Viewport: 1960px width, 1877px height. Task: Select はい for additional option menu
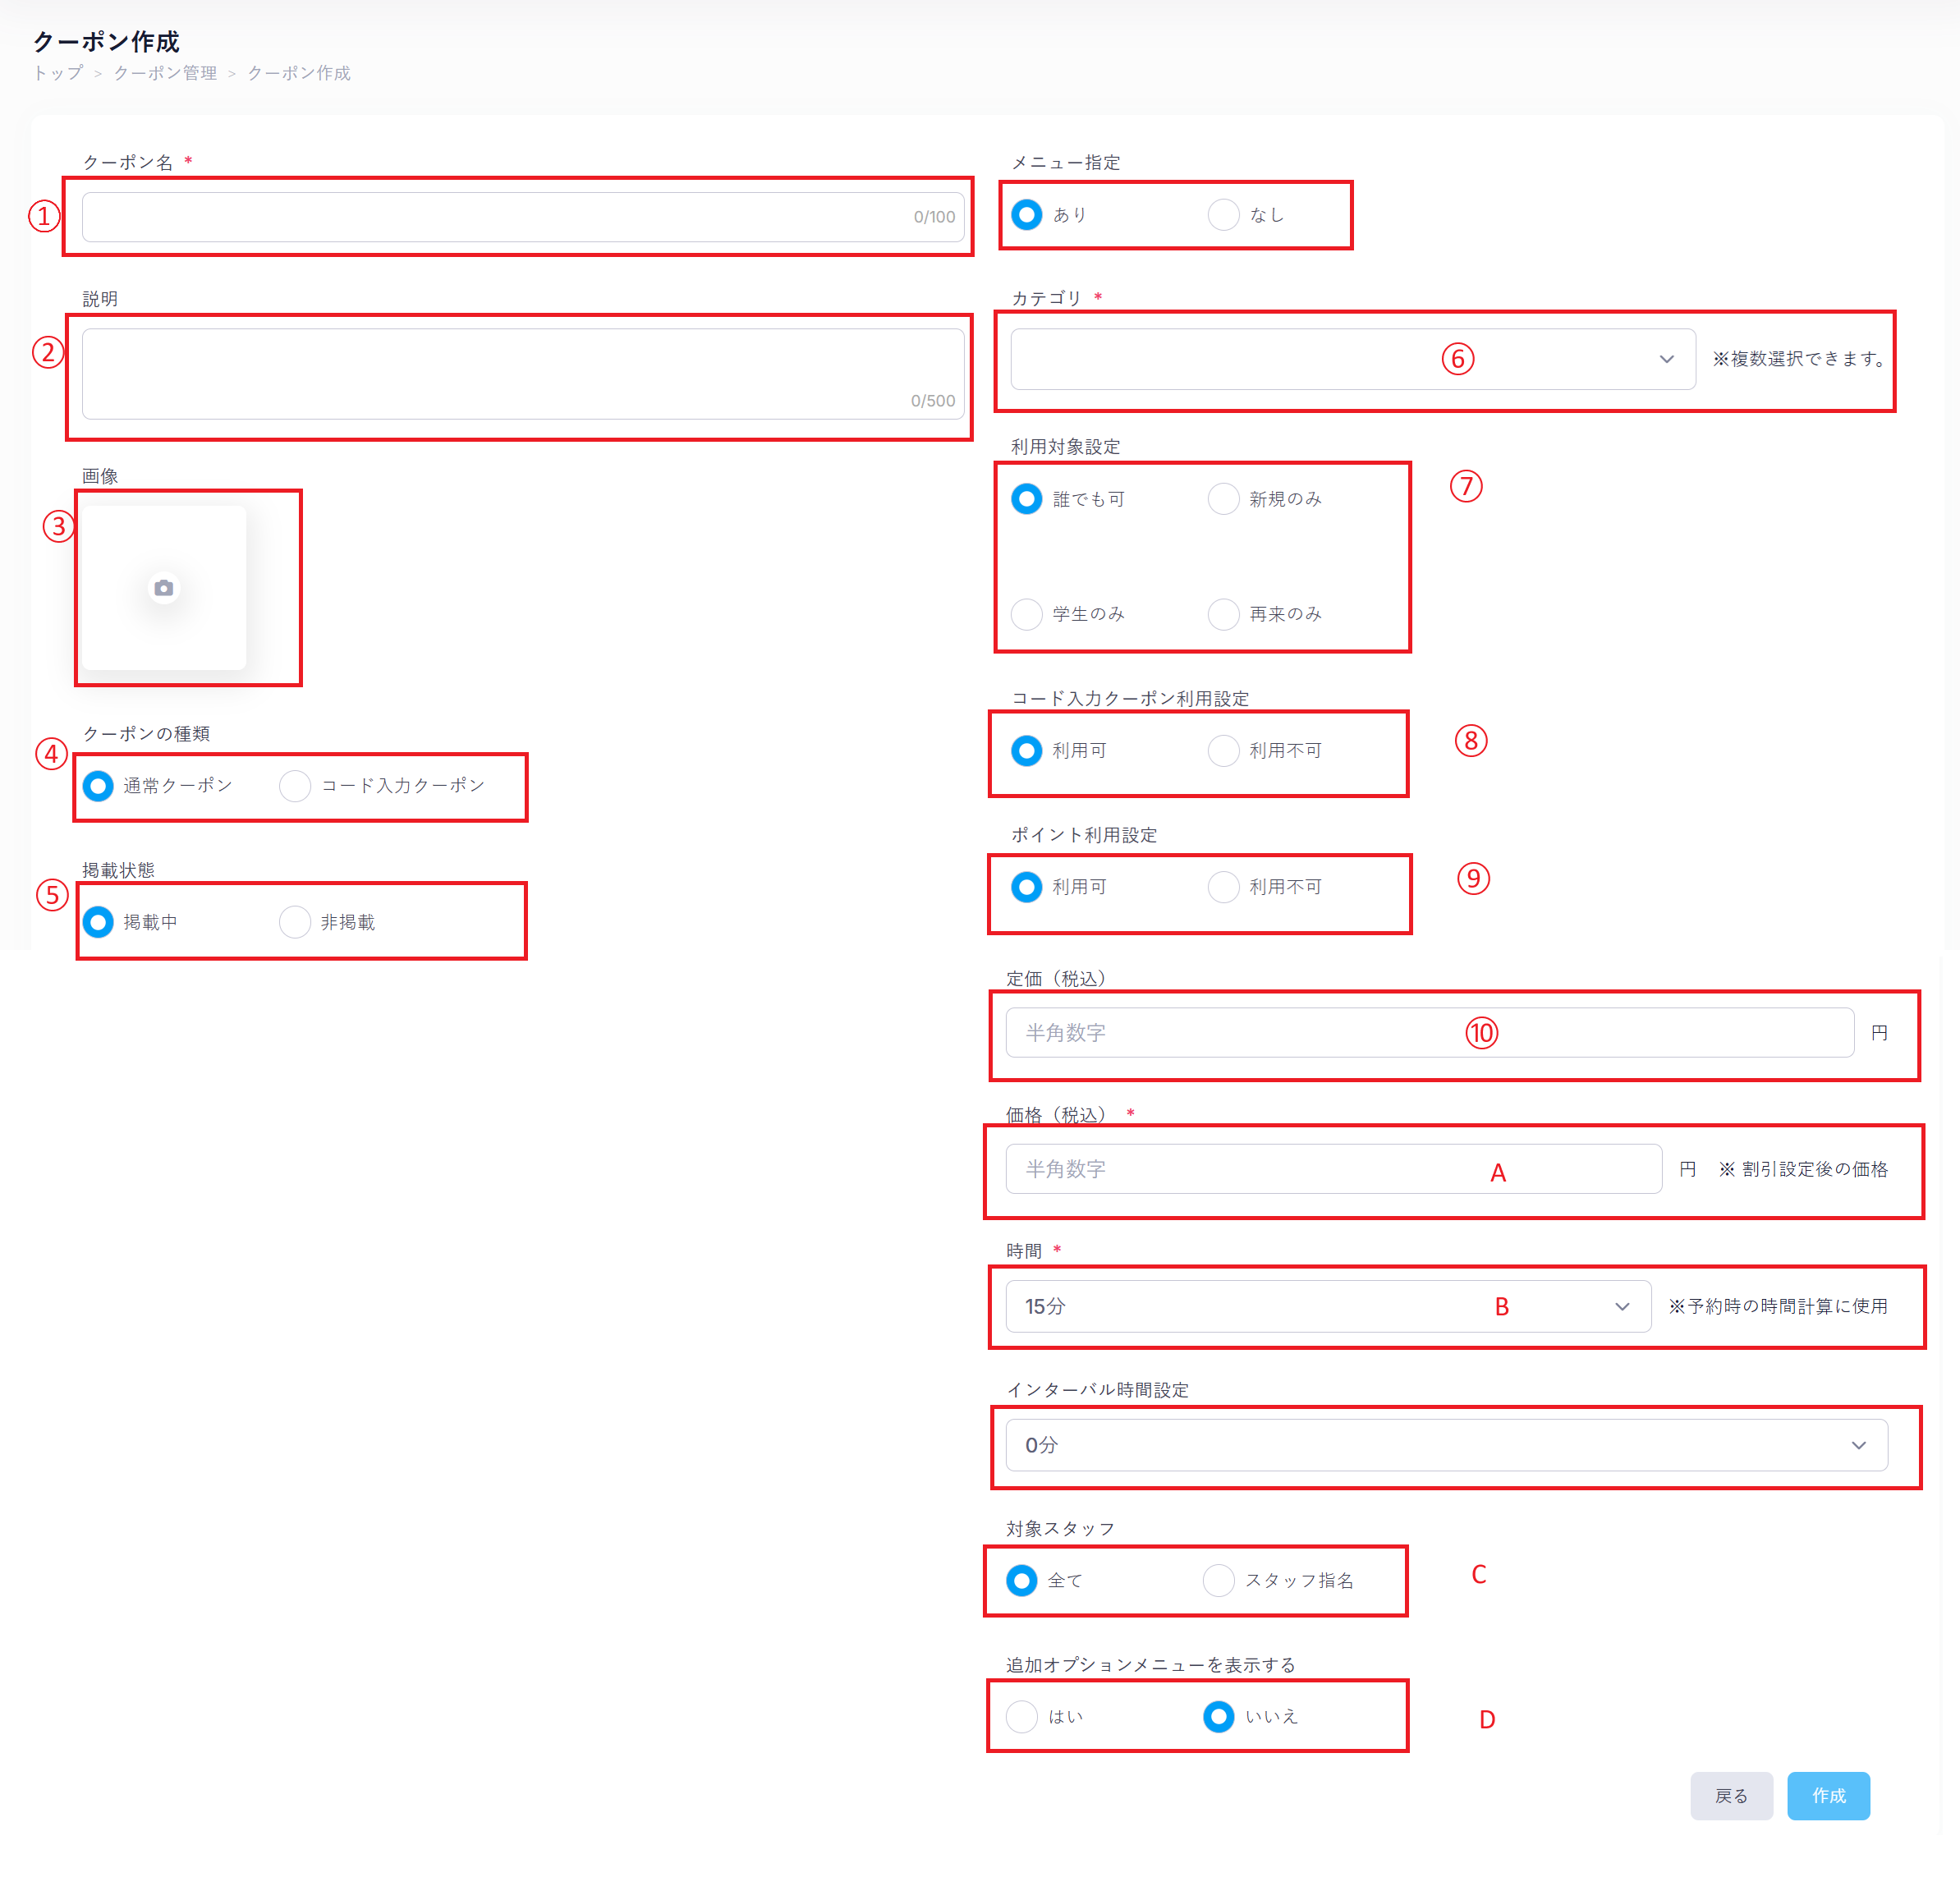coord(1022,1716)
